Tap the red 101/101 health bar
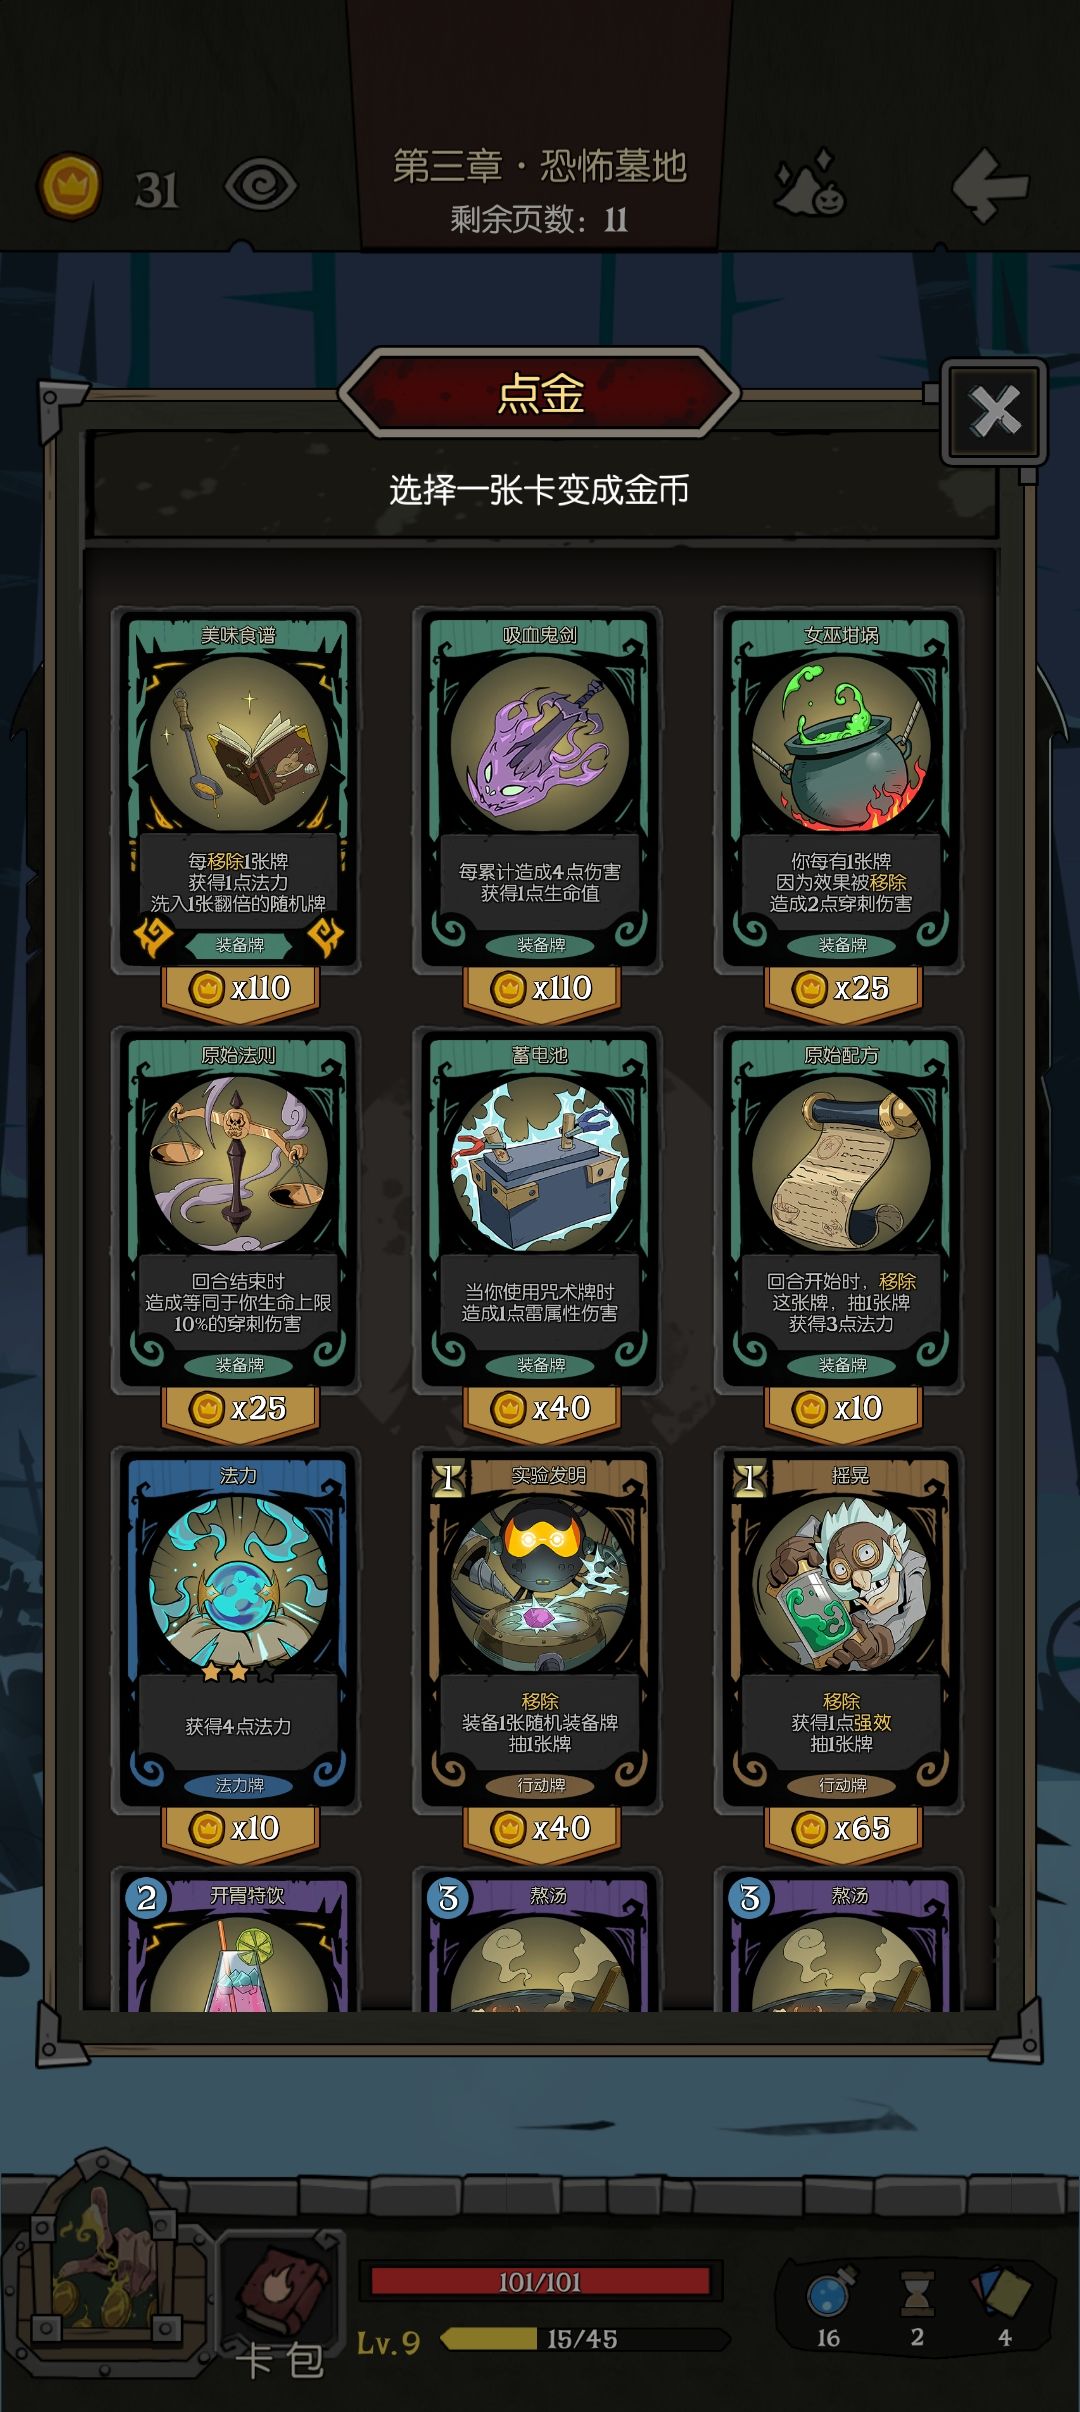1080x2412 pixels. click(540, 2282)
